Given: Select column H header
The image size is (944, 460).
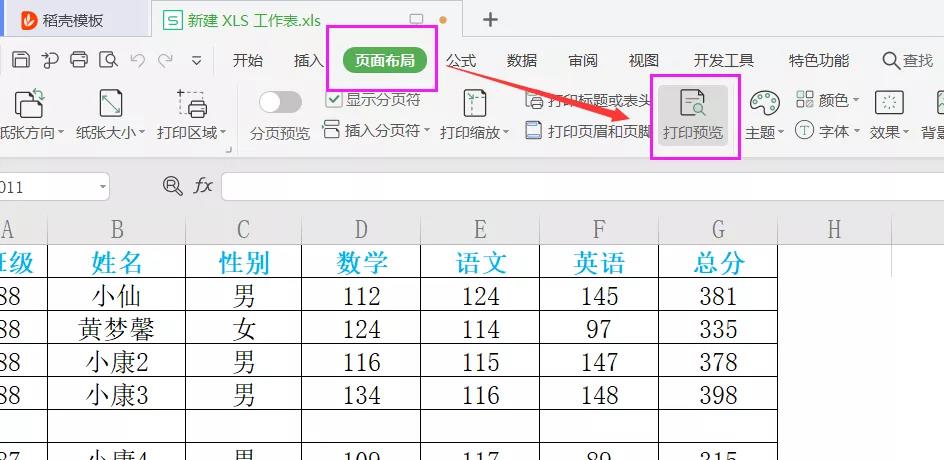Looking at the screenshot, I should 834,230.
